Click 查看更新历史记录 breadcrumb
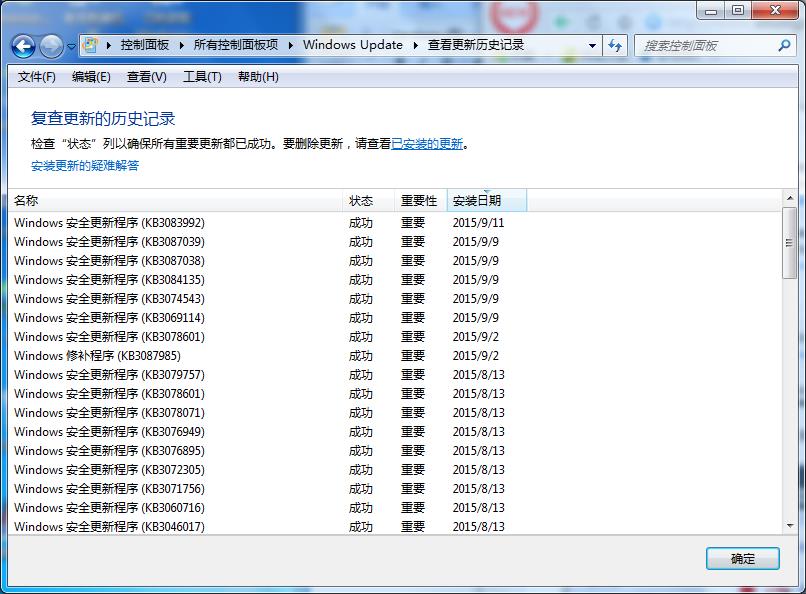This screenshot has width=806, height=594. tap(475, 45)
